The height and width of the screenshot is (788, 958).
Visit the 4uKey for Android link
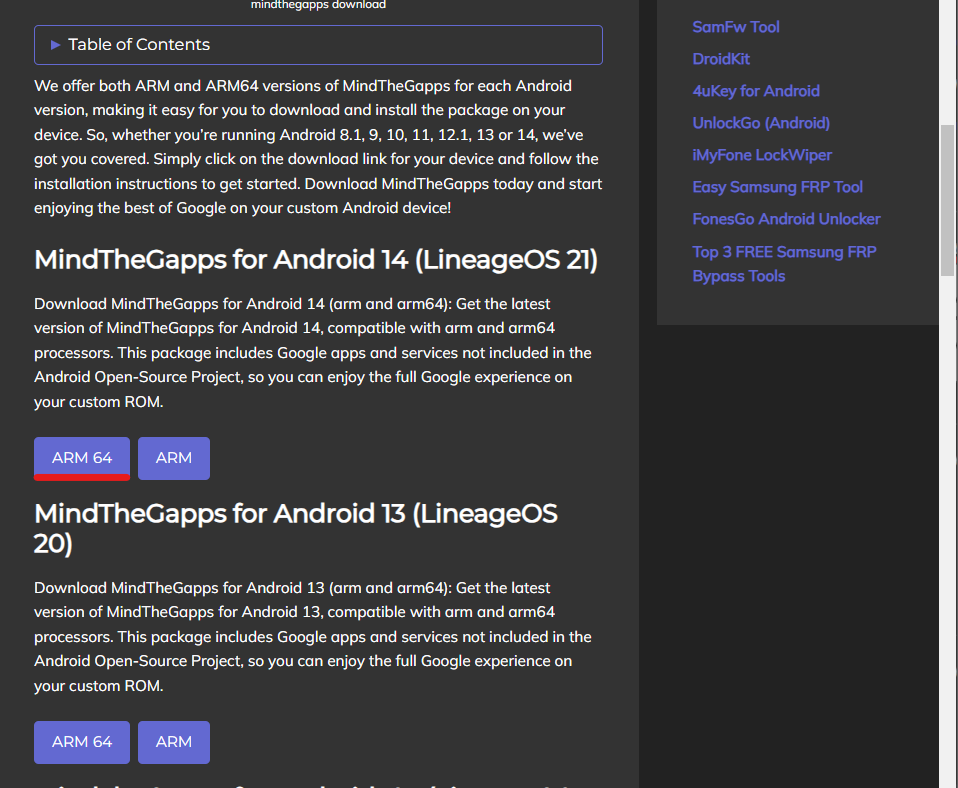[x=756, y=91]
